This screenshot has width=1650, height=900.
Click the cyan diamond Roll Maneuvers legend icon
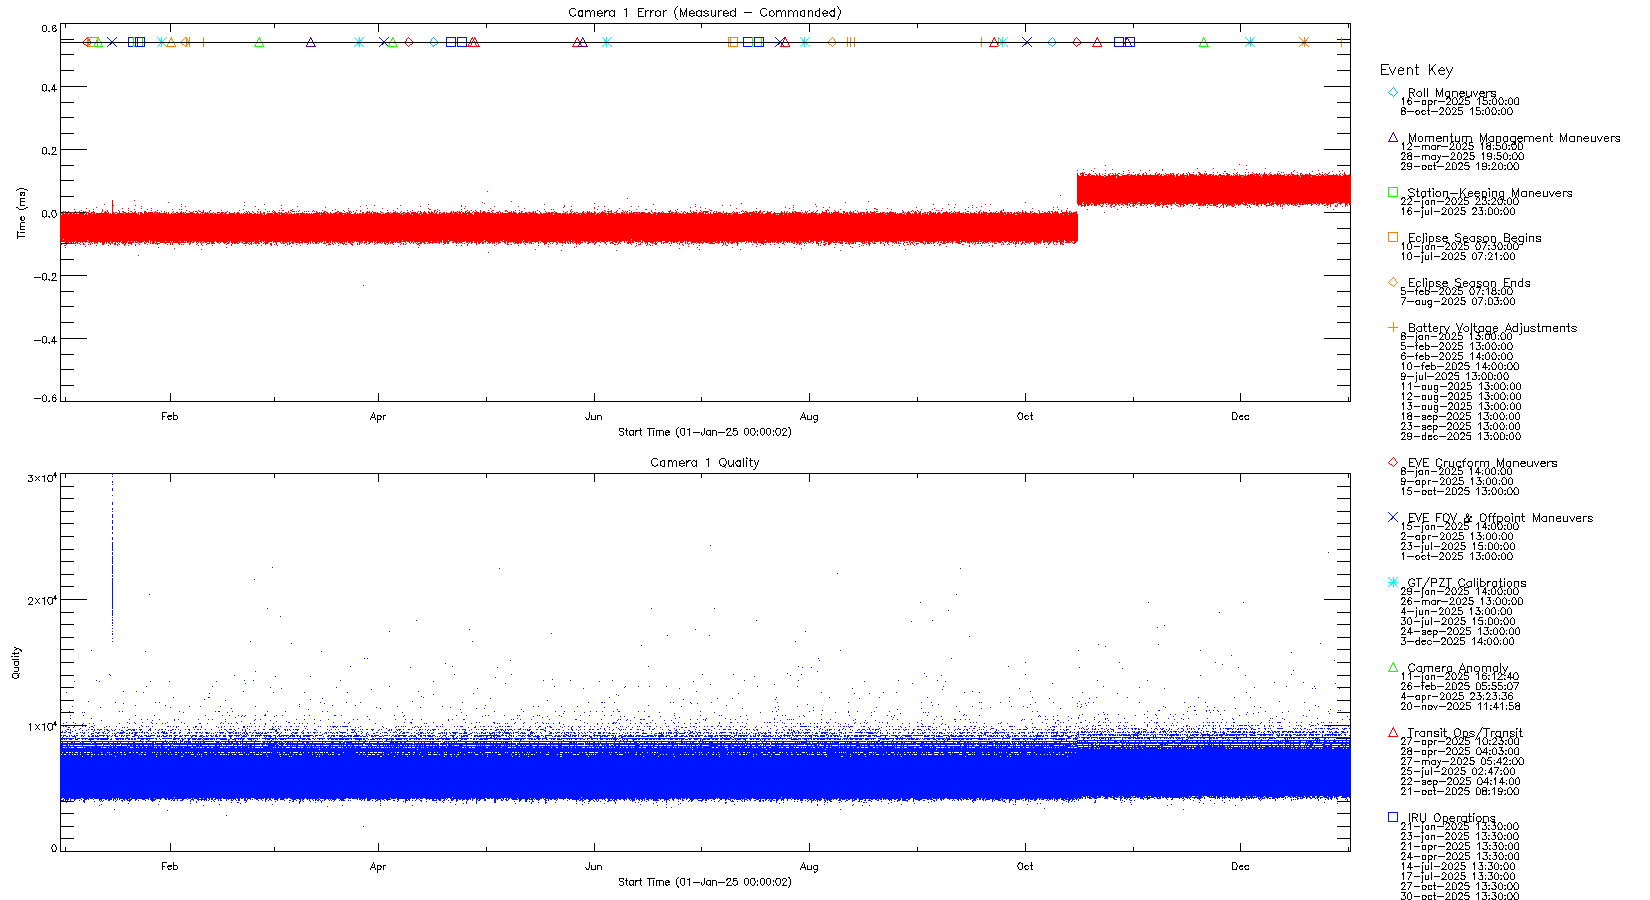coord(1393,92)
